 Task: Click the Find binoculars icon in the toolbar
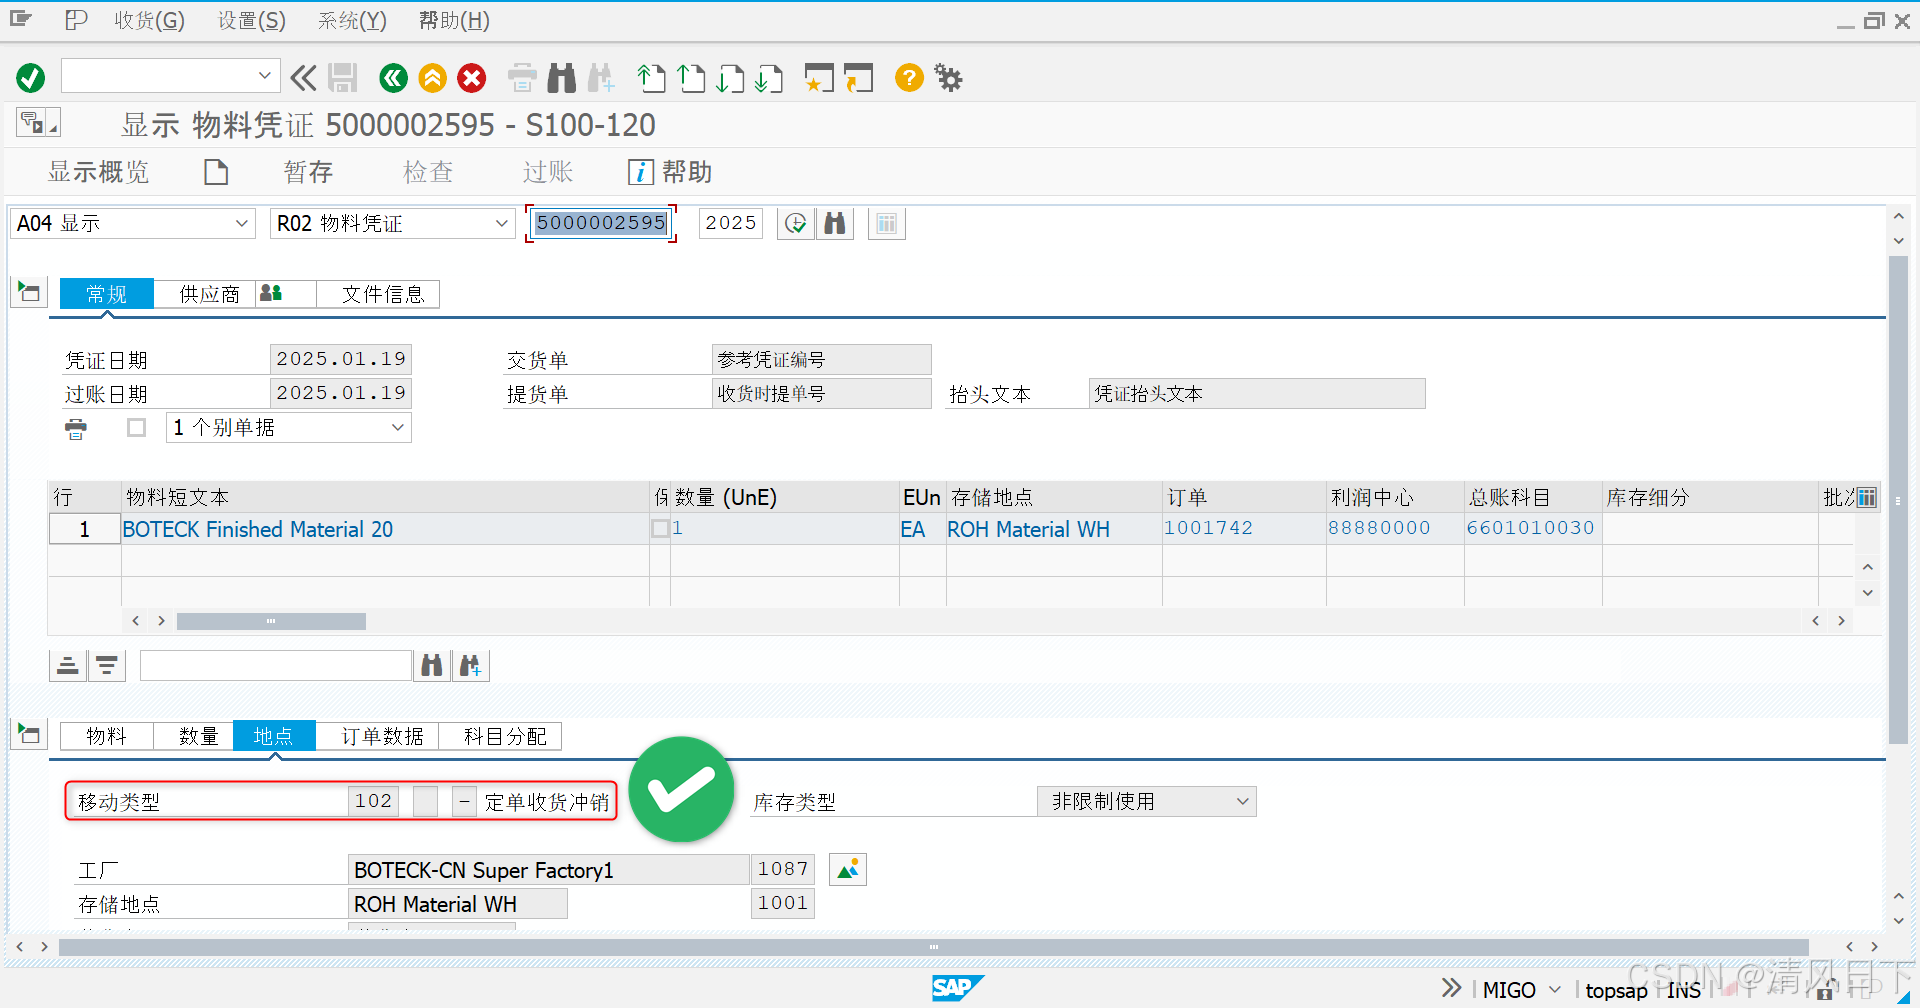point(561,77)
